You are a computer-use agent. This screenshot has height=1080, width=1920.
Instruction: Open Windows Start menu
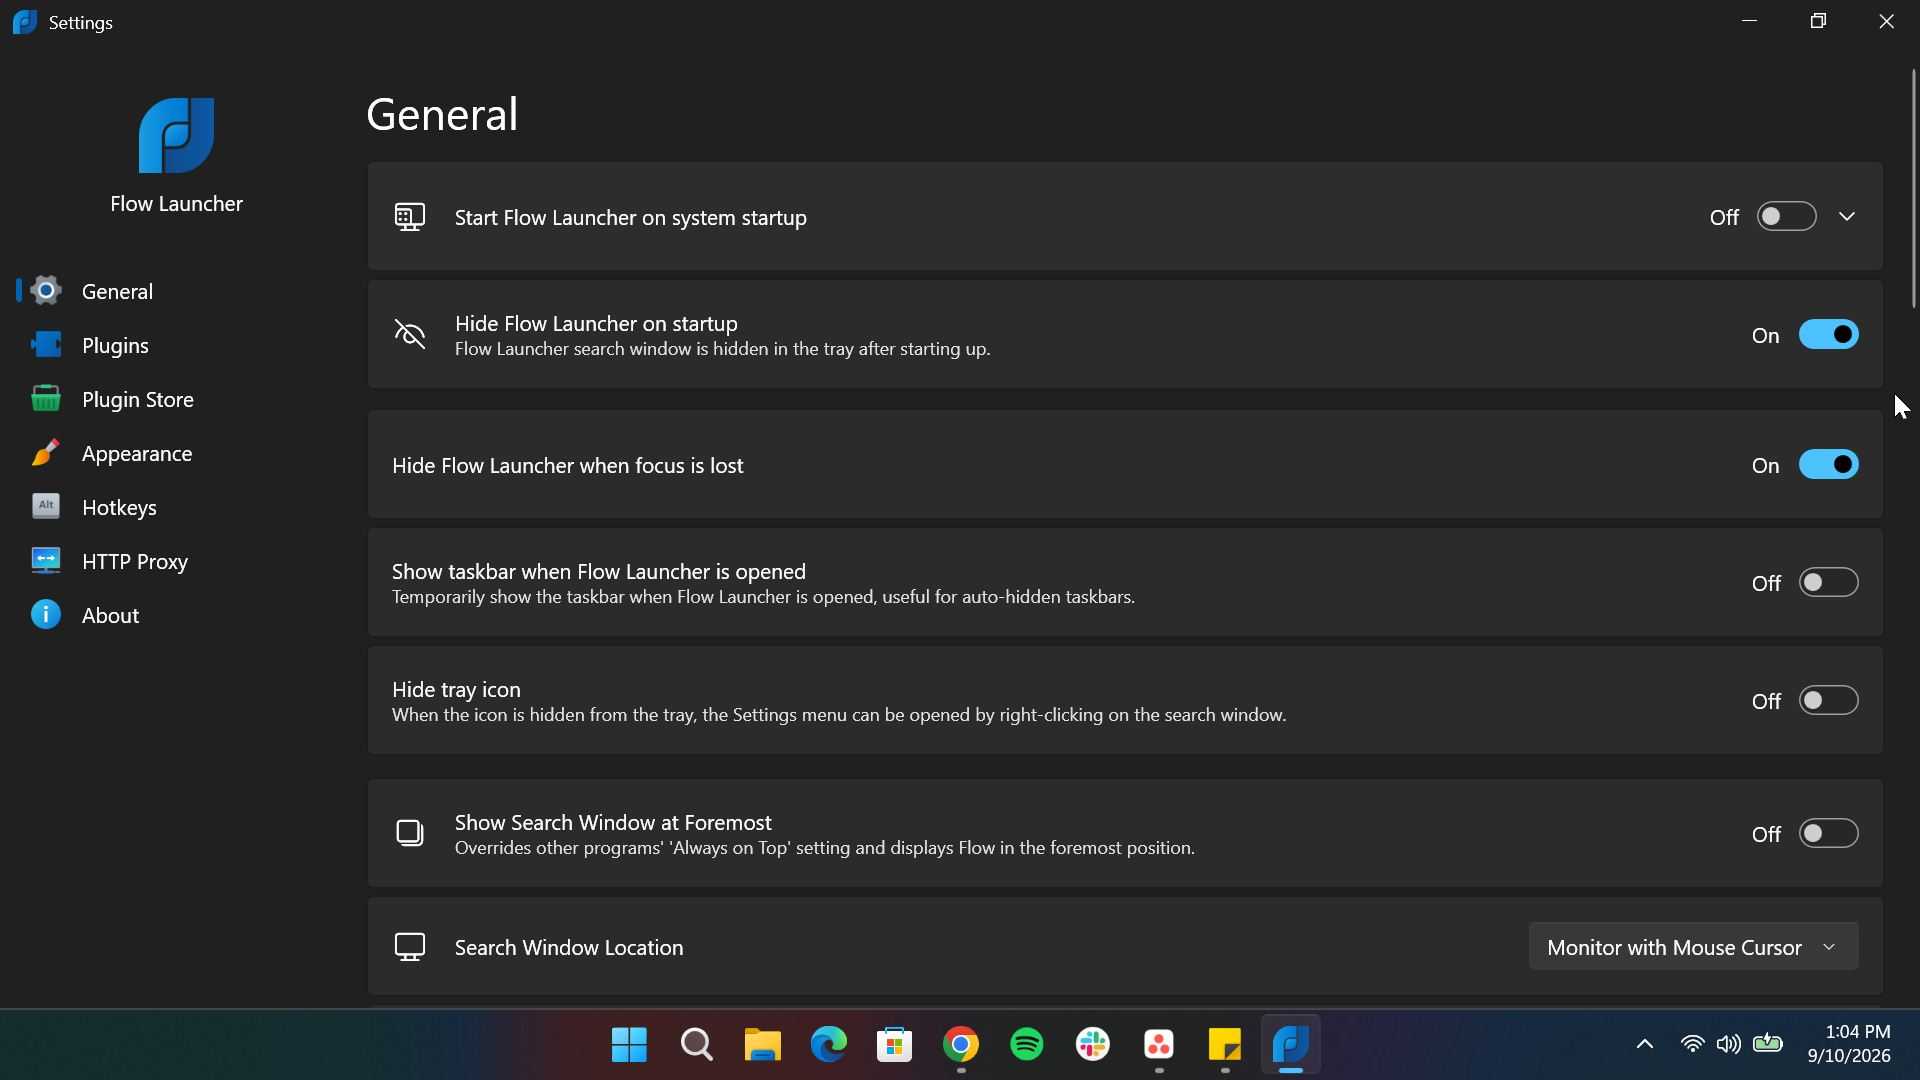630,1045
